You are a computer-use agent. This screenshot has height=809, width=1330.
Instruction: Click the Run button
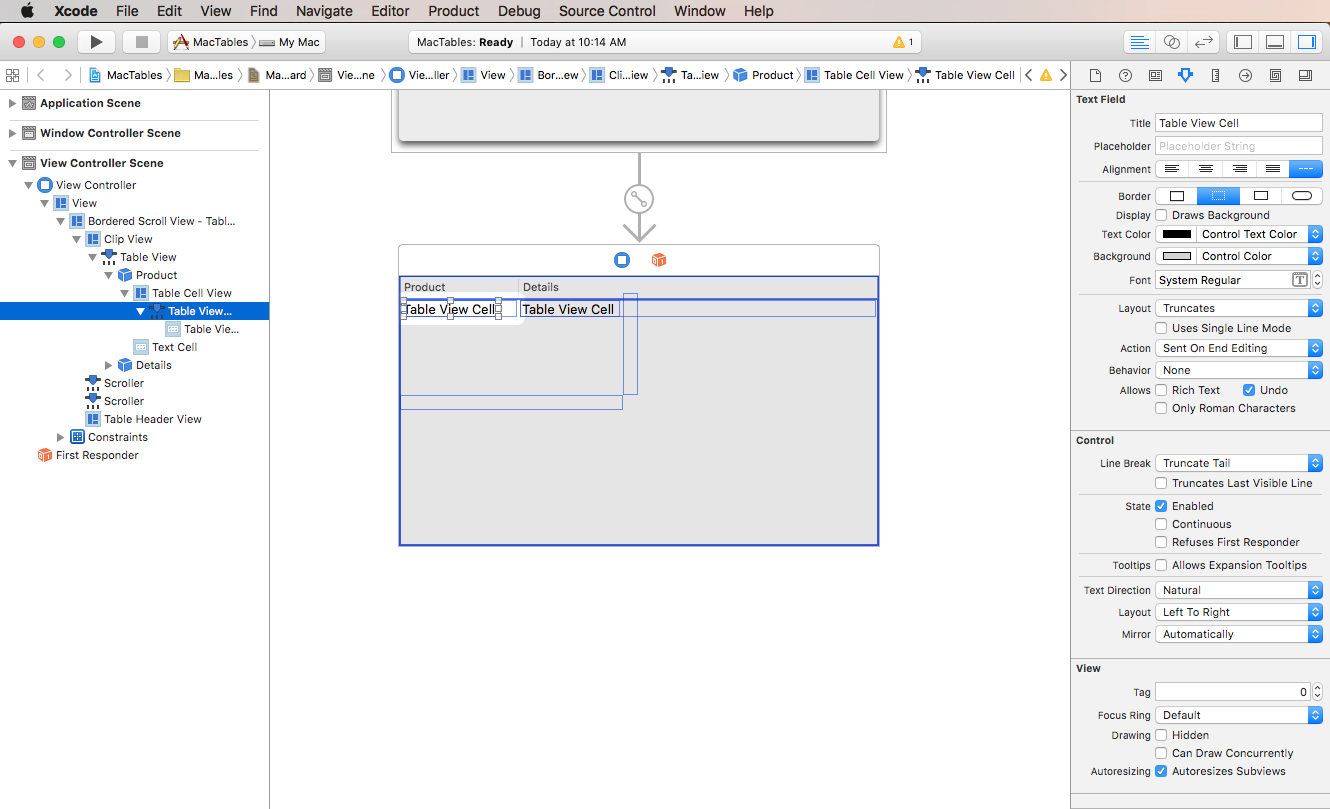point(95,41)
